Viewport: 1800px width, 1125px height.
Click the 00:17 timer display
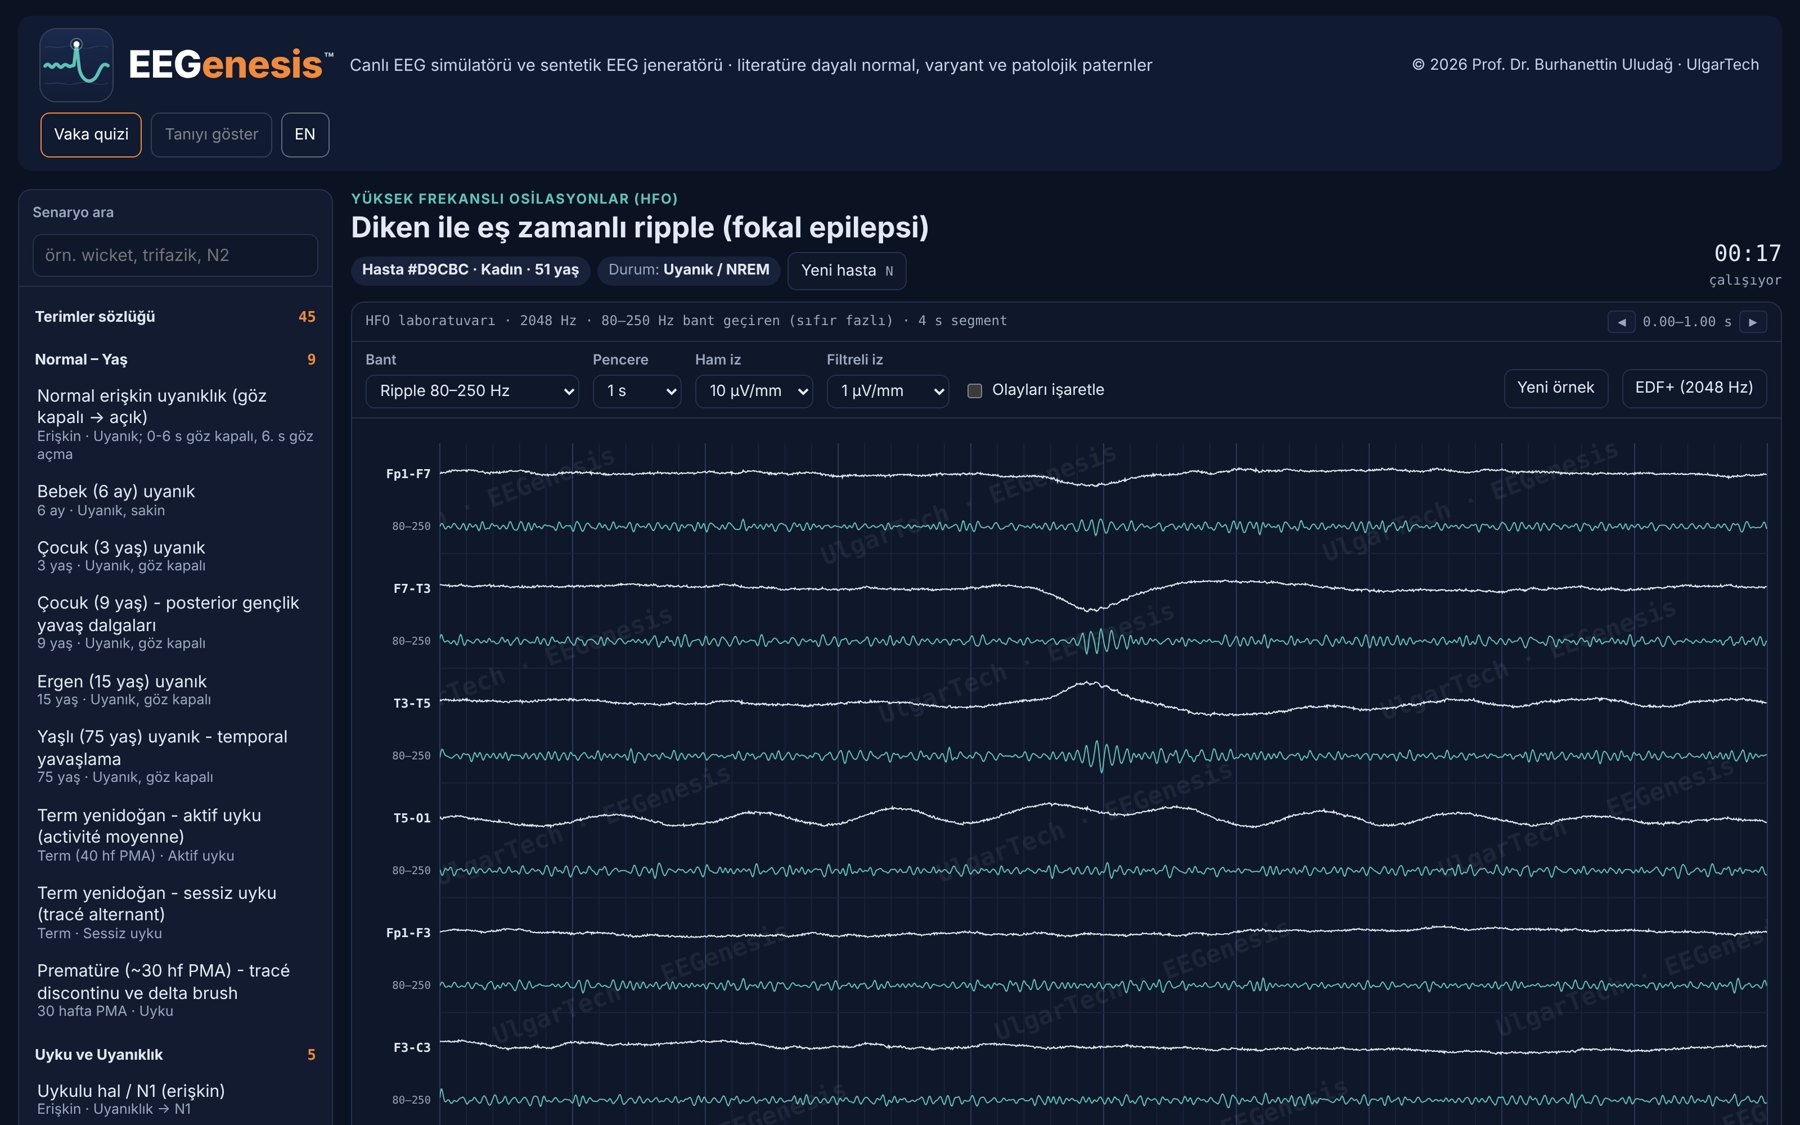point(1747,254)
